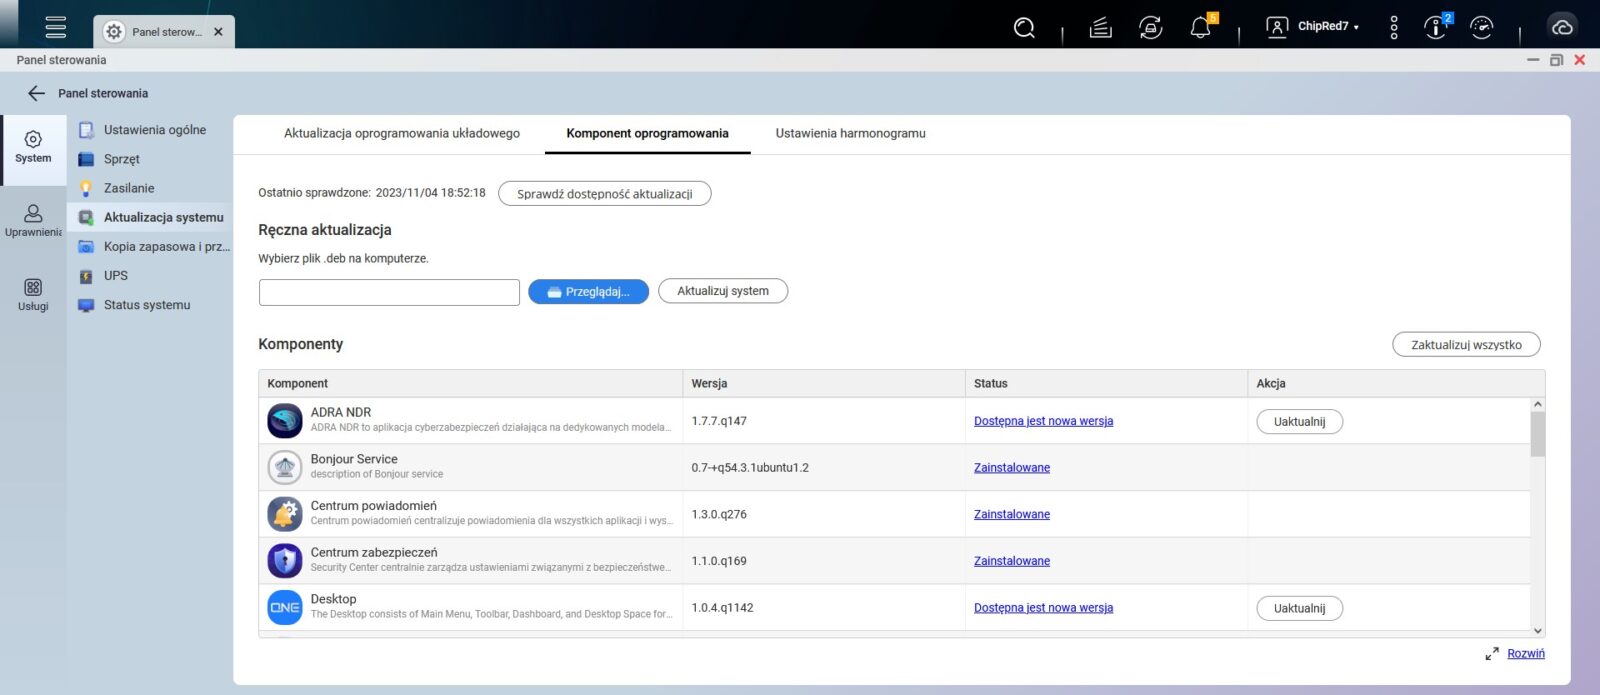Click the cloud icon in top bar

[1562, 27]
